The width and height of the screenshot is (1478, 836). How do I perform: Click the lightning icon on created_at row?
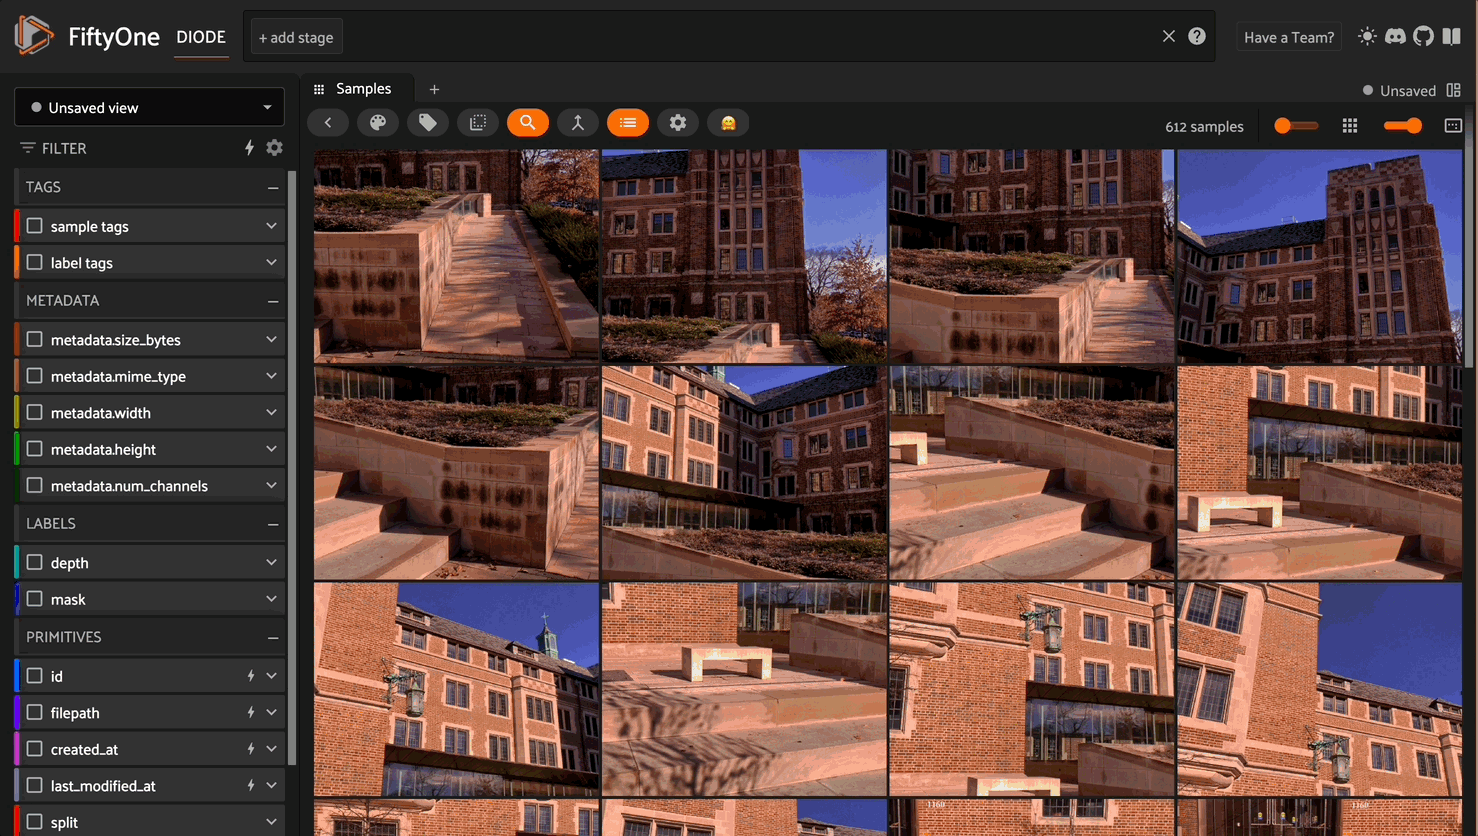[x=251, y=749]
